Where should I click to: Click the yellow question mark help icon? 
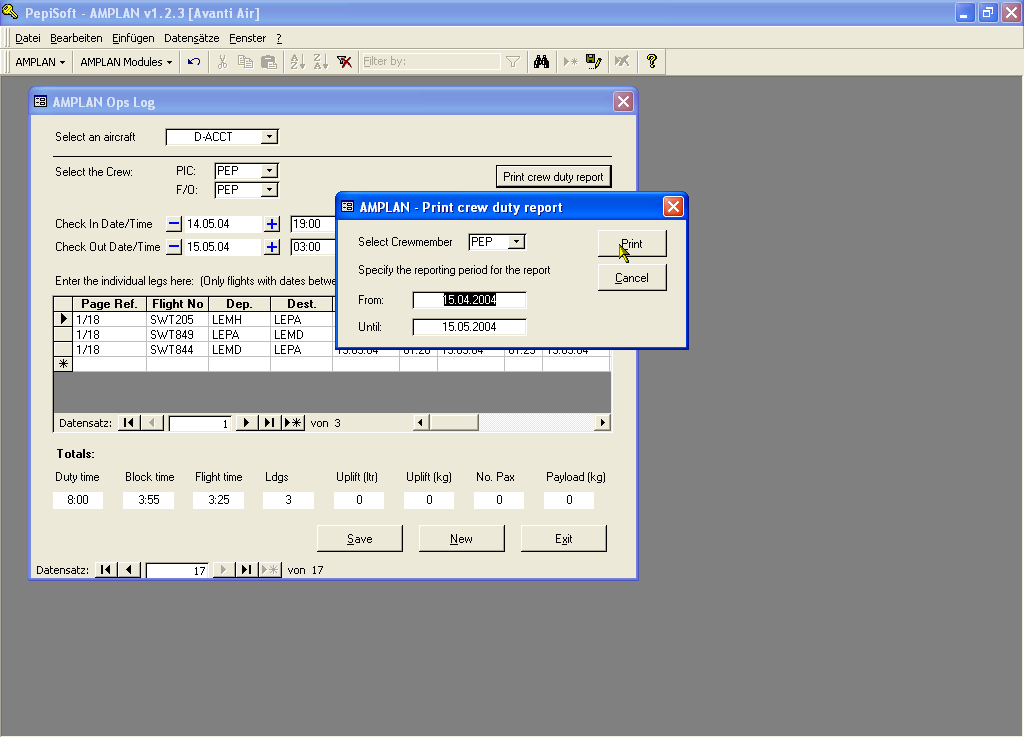[652, 62]
